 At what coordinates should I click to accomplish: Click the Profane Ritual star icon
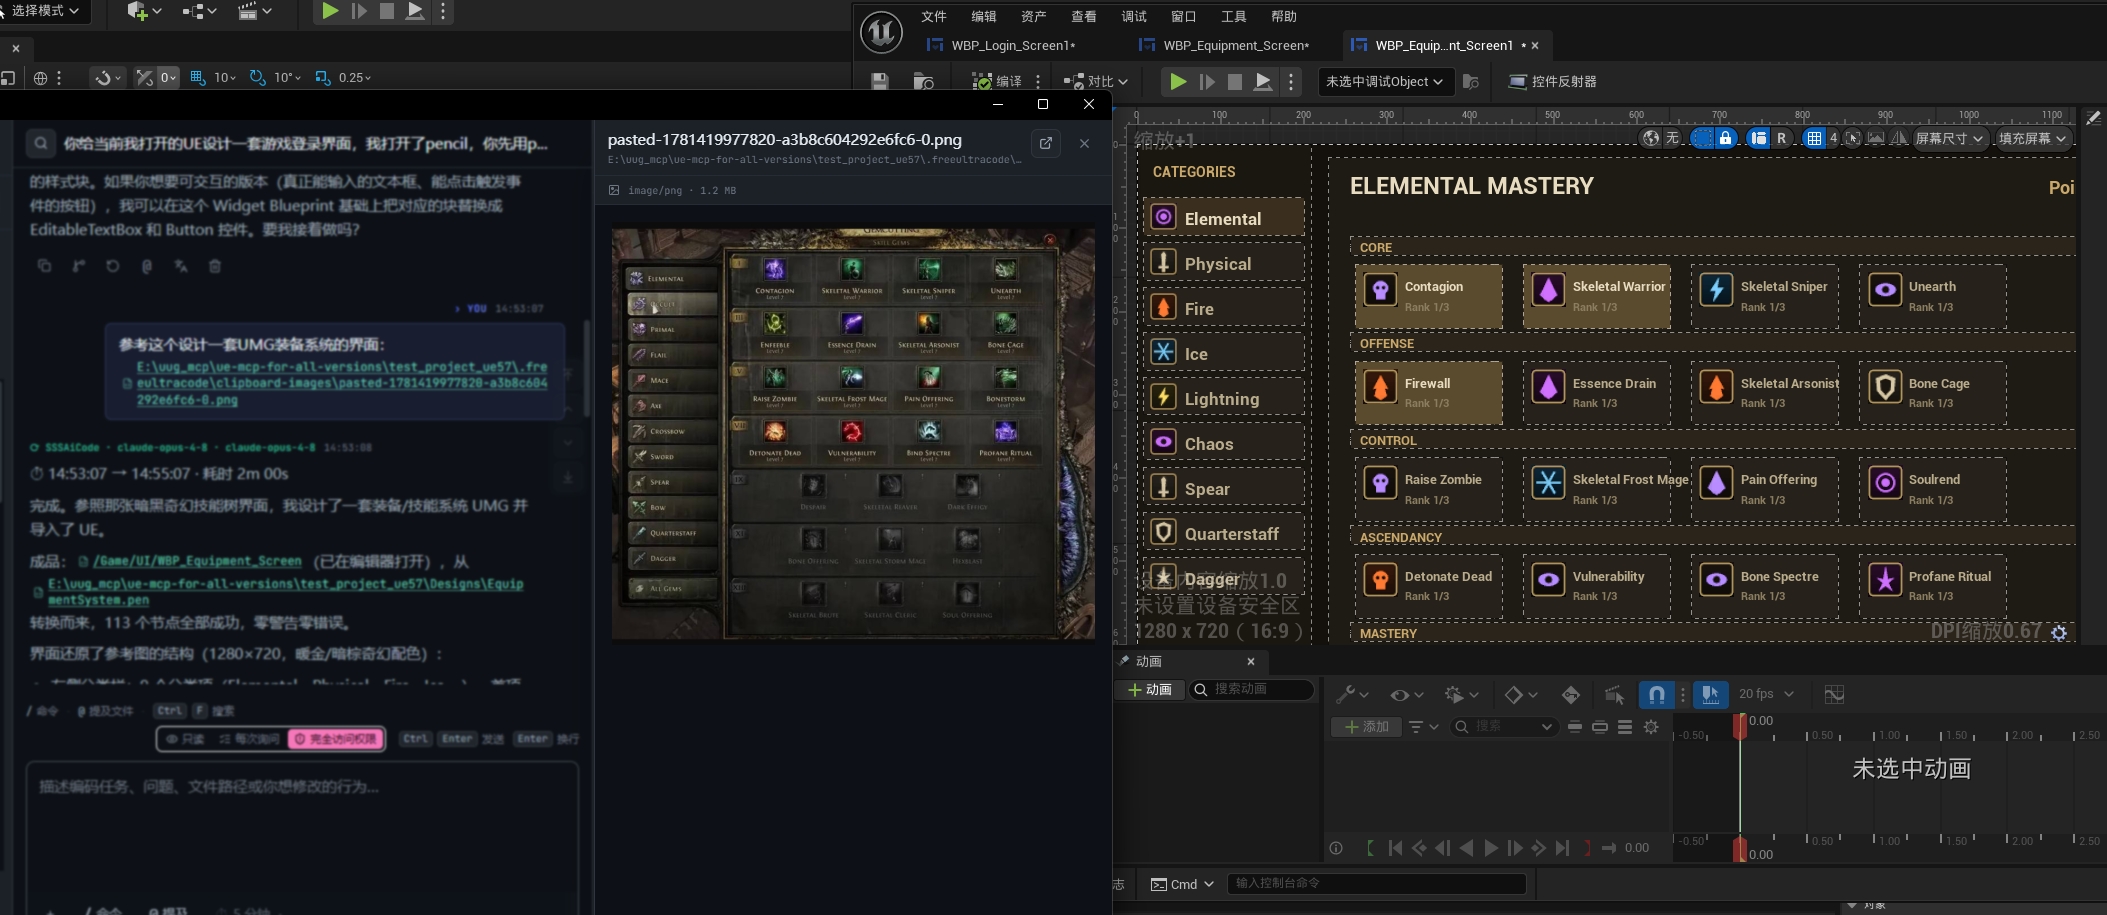[x=1885, y=580]
